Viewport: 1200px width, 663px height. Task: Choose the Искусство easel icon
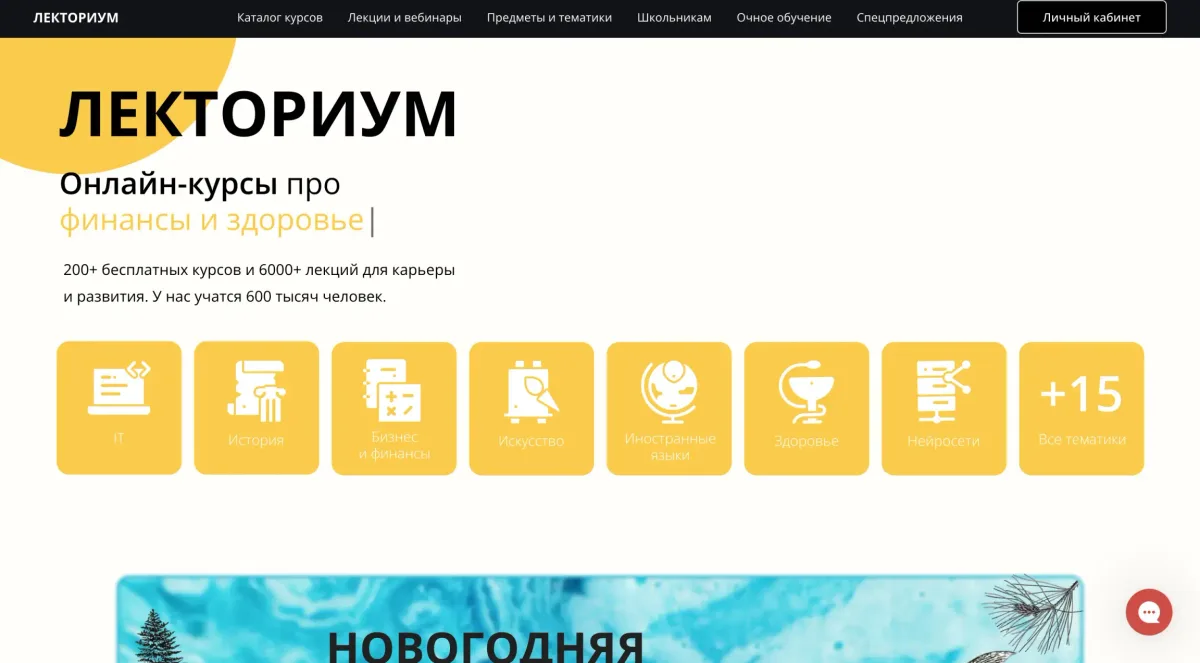[531, 389]
